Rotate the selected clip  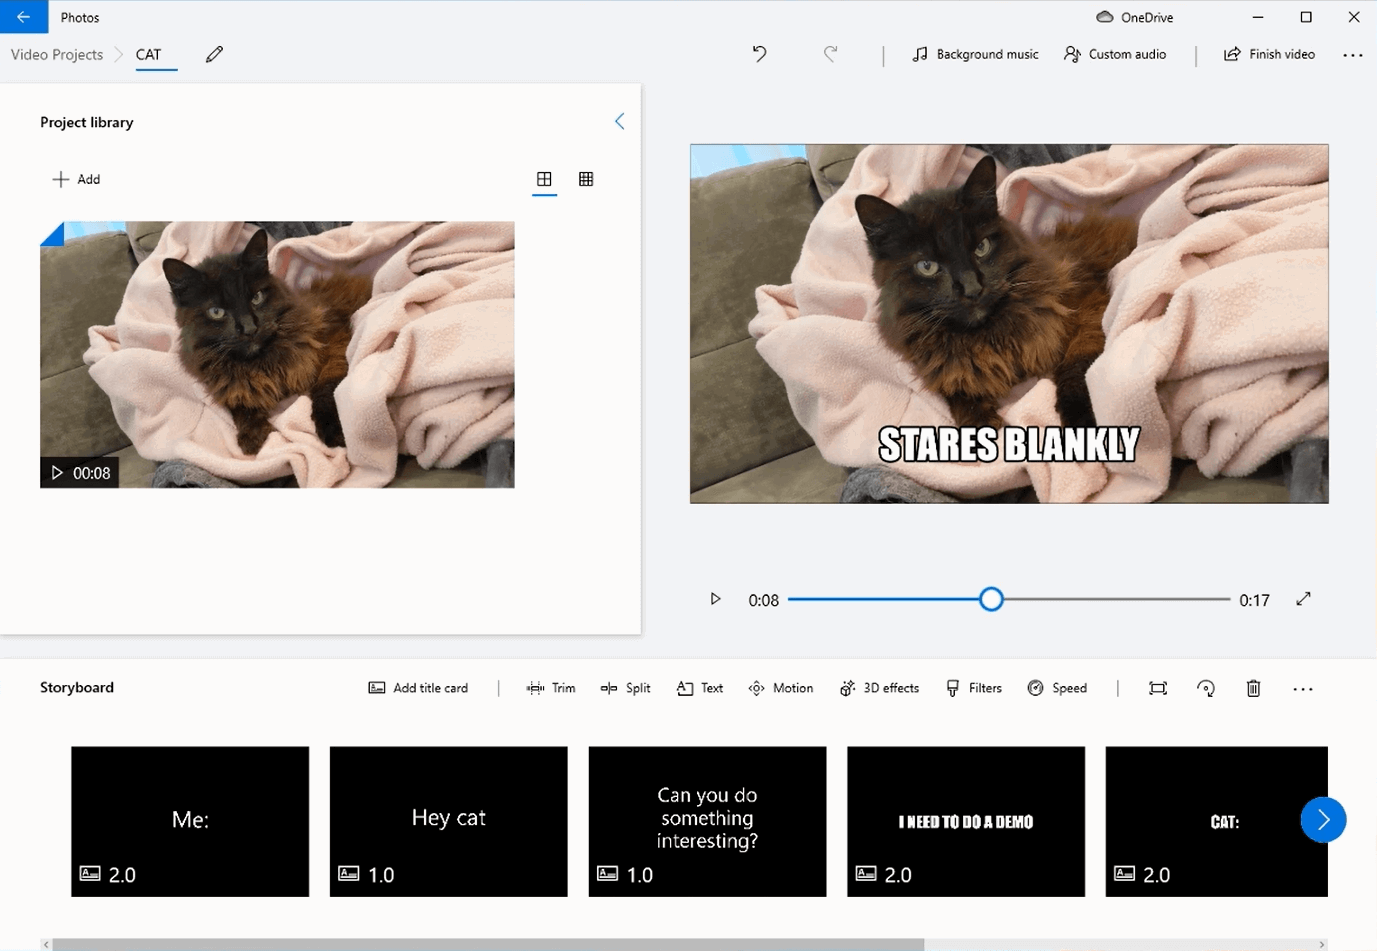pyautogui.click(x=1206, y=688)
